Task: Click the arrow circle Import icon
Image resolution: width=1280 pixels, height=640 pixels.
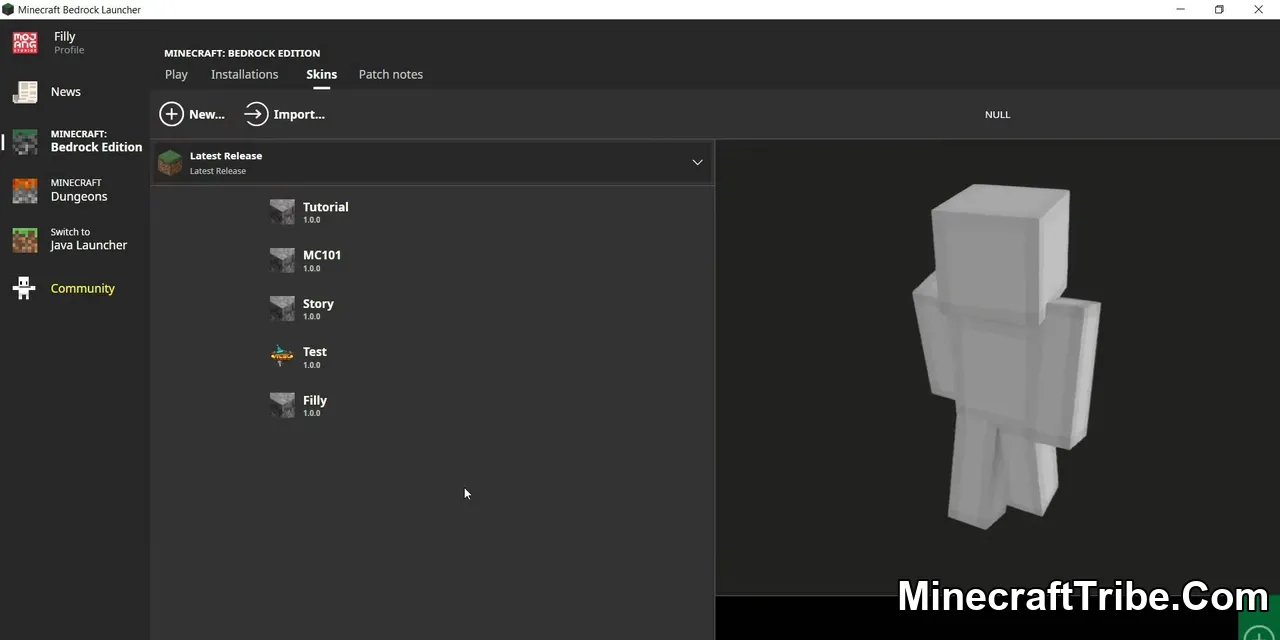Action: click(x=256, y=114)
